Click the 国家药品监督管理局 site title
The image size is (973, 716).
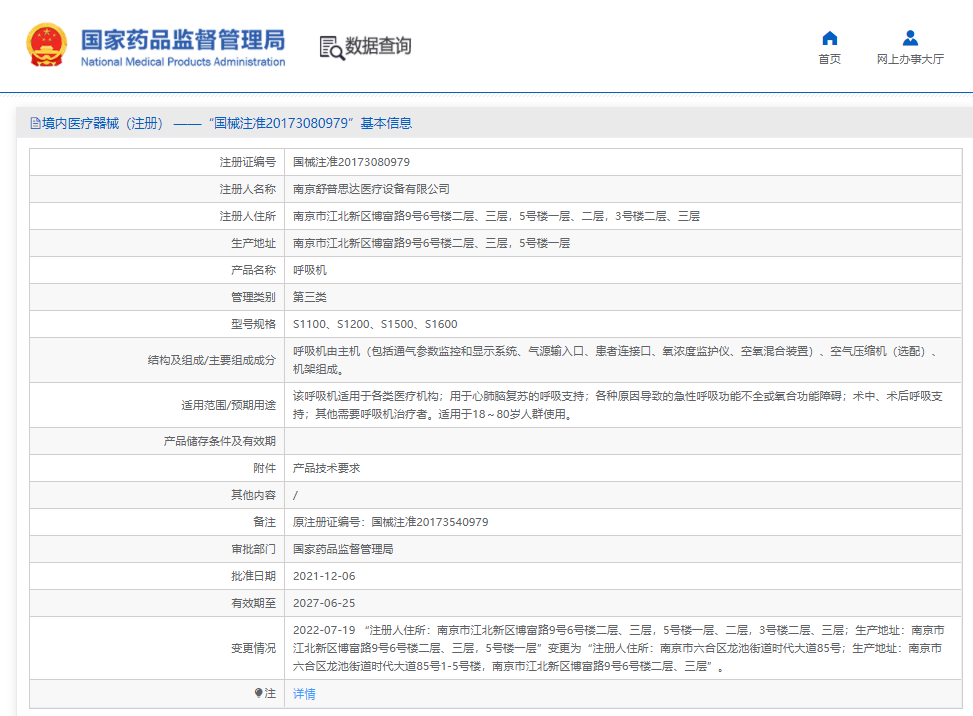(182, 39)
